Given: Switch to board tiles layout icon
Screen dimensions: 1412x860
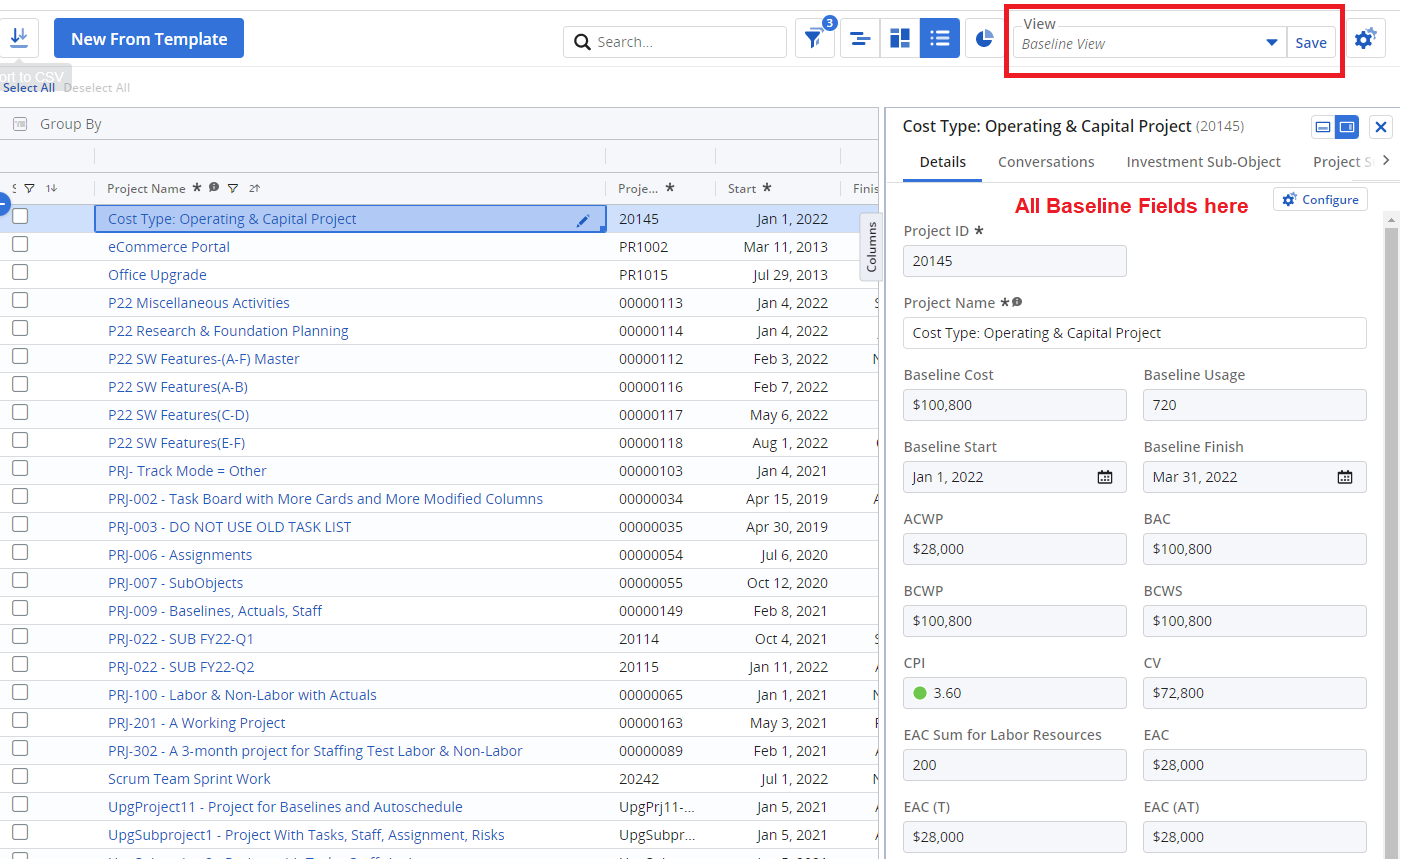Looking at the screenshot, I should 900,39.
